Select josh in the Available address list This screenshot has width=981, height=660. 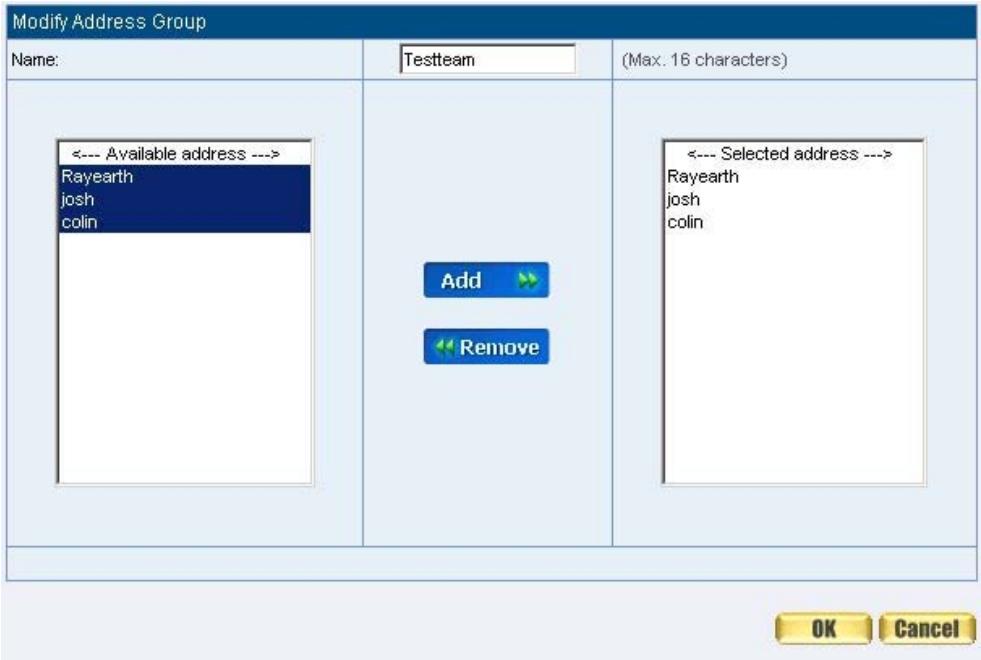(185, 199)
